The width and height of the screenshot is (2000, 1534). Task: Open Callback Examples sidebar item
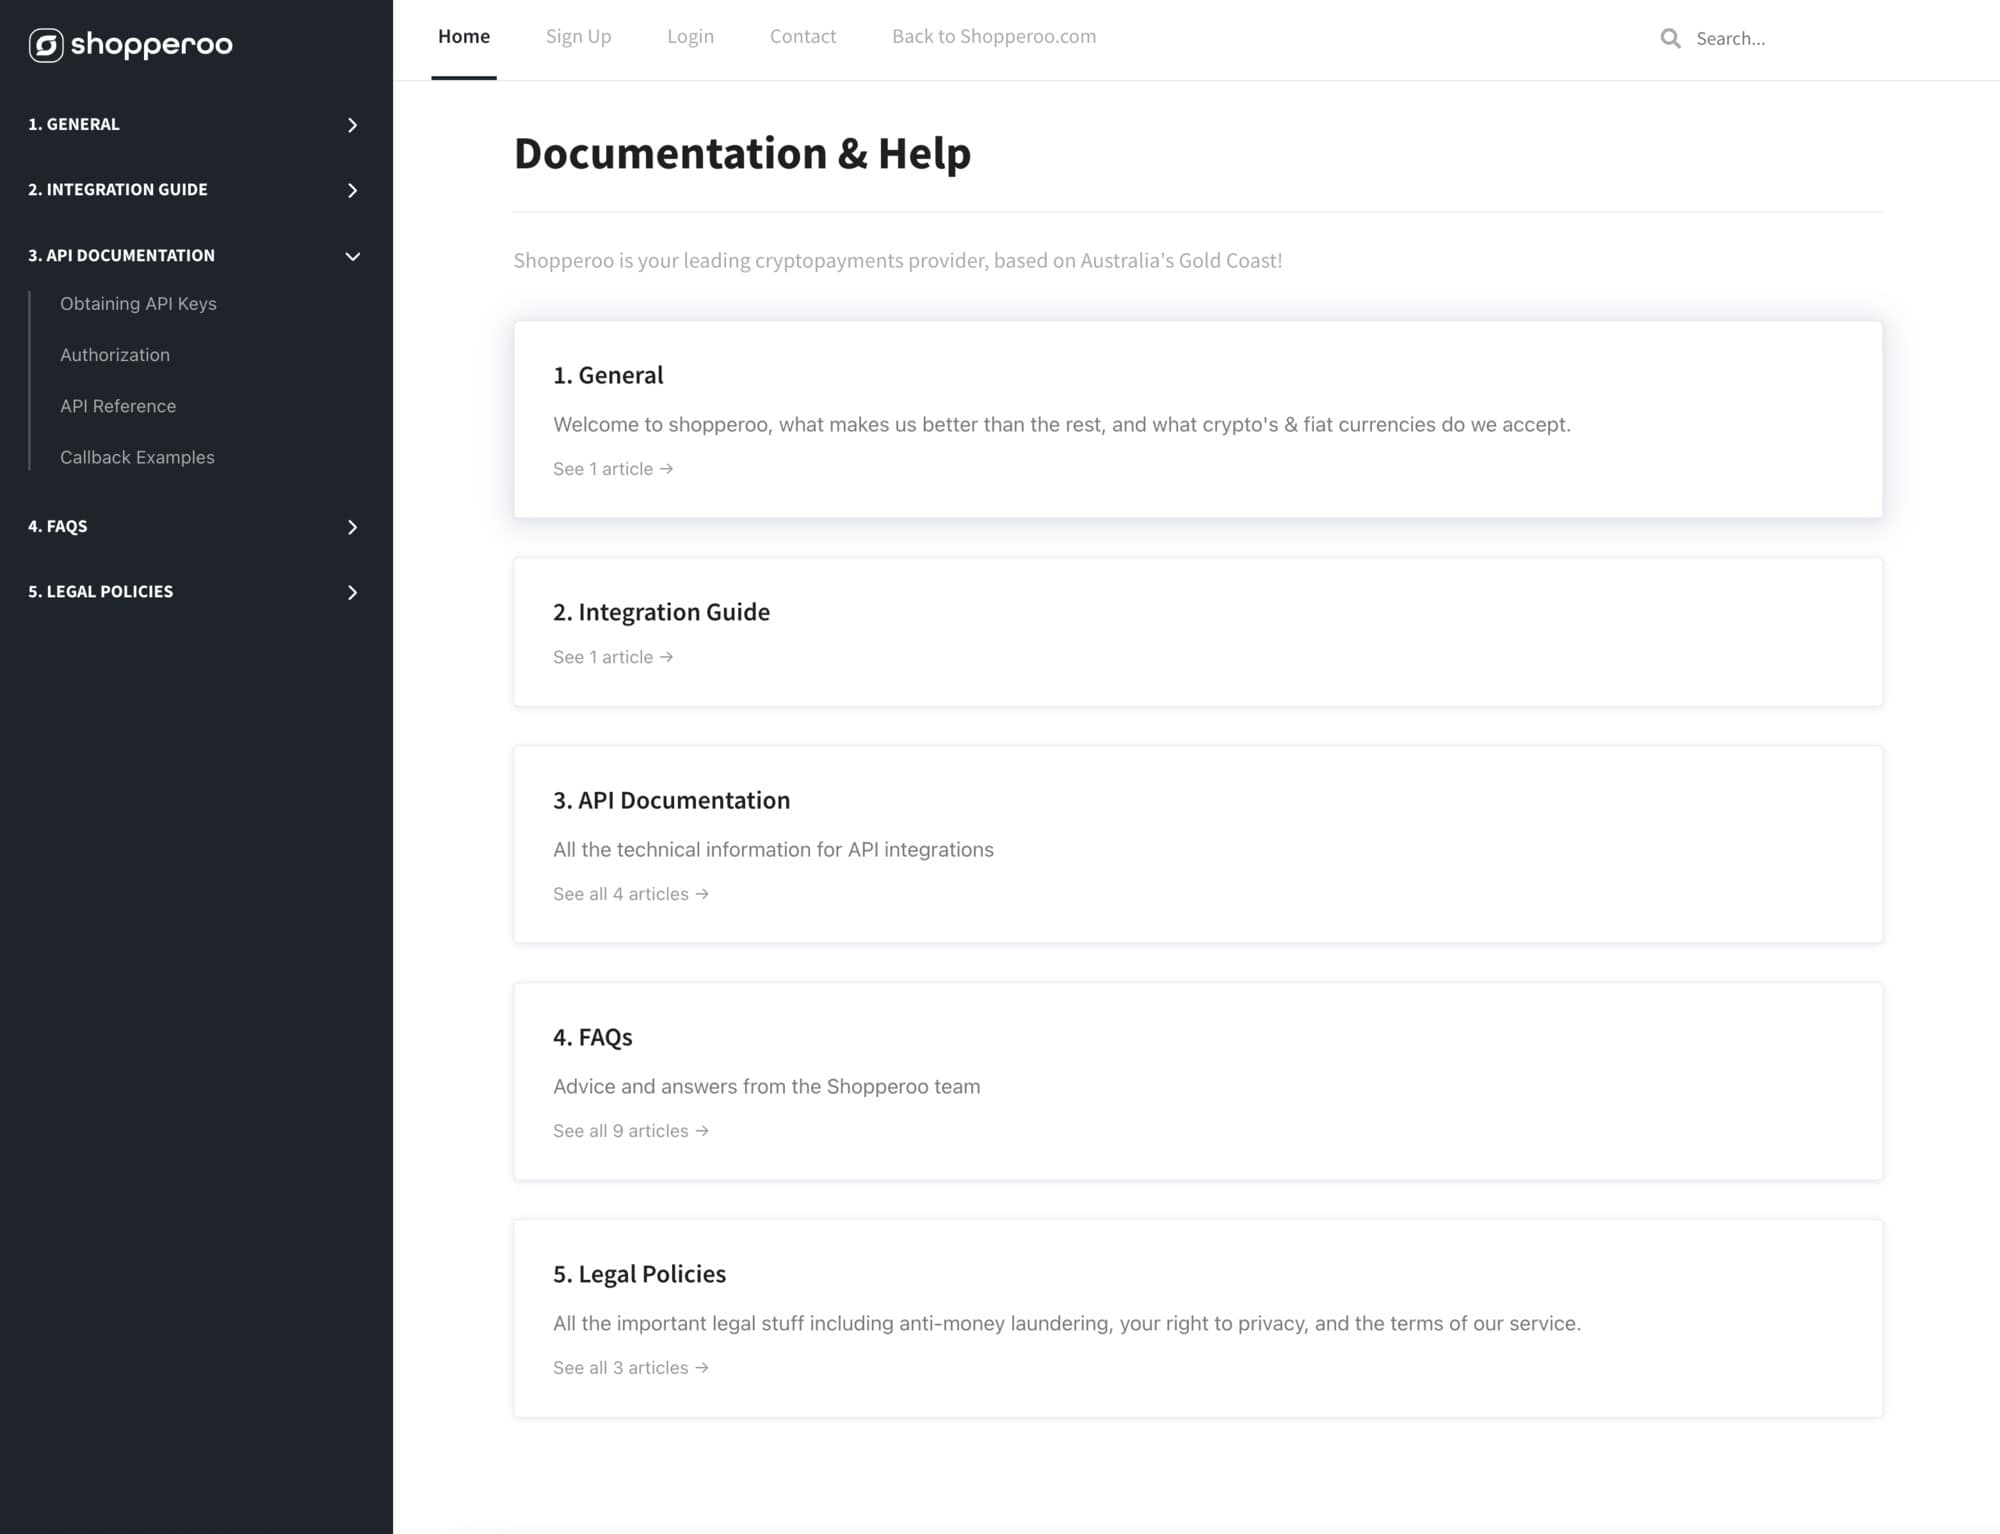coord(137,457)
